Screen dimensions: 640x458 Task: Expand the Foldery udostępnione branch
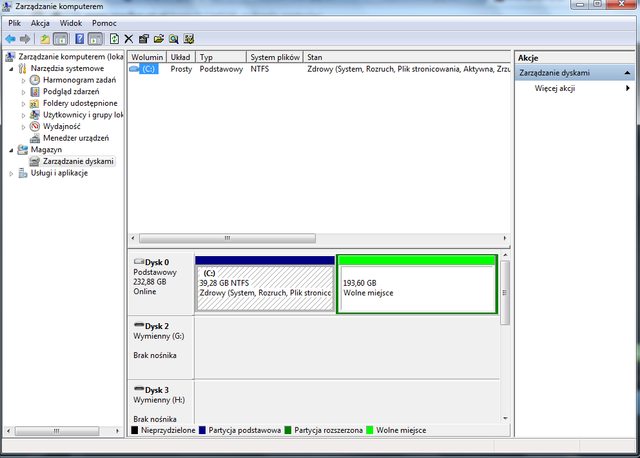click(23, 104)
